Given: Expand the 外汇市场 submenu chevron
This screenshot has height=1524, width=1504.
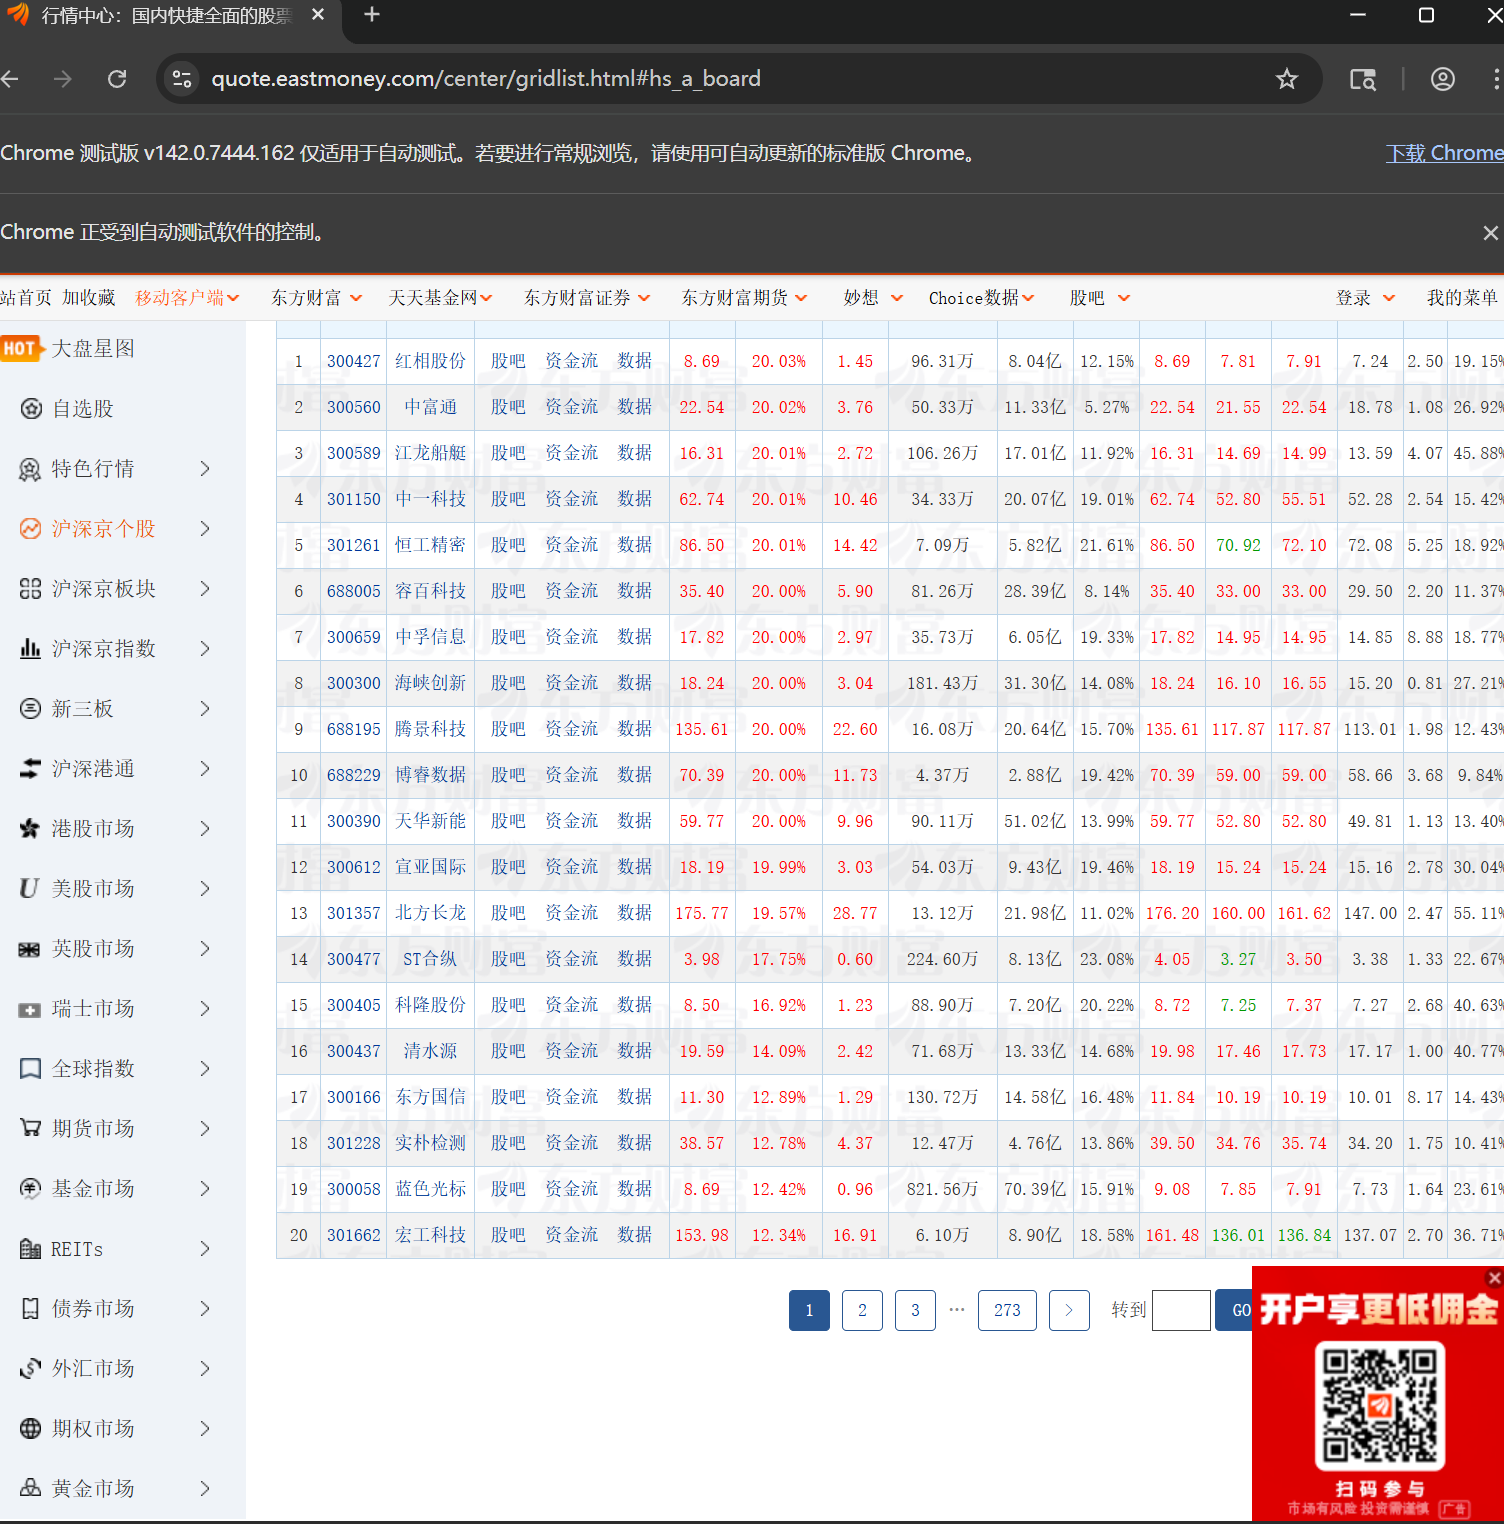Looking at the screenshot, I should point(205,1368).
